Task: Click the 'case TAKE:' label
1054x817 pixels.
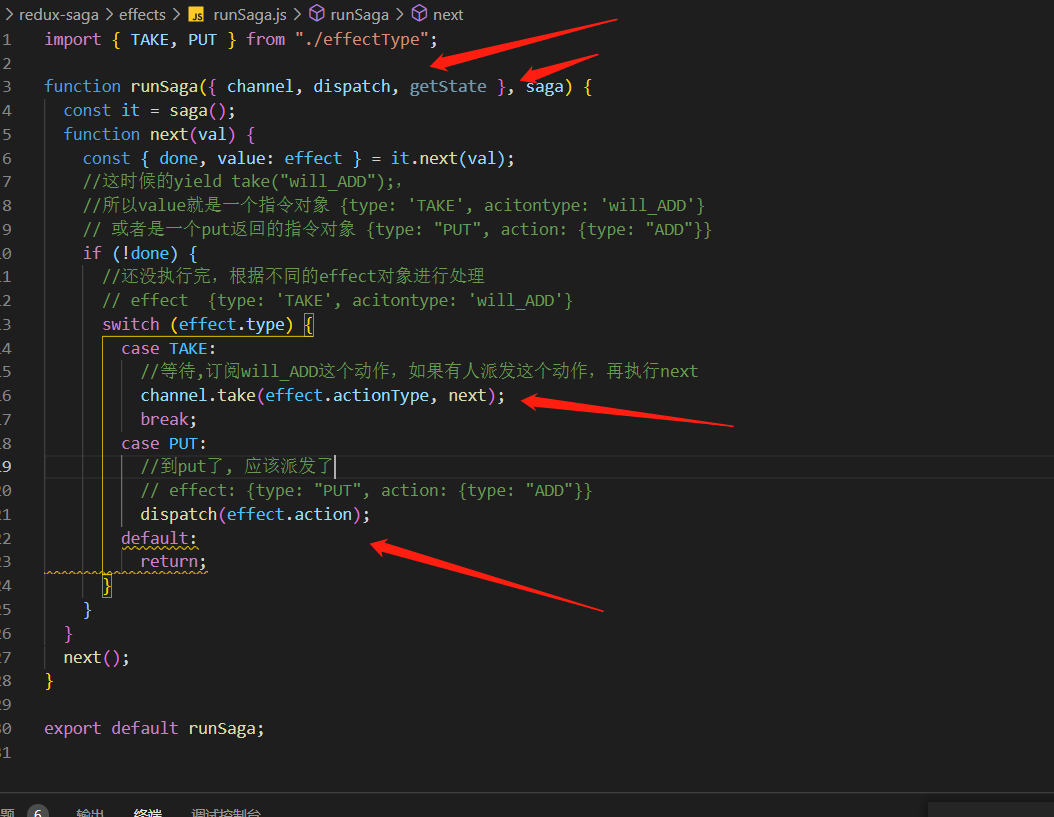Action: point(168,349)
